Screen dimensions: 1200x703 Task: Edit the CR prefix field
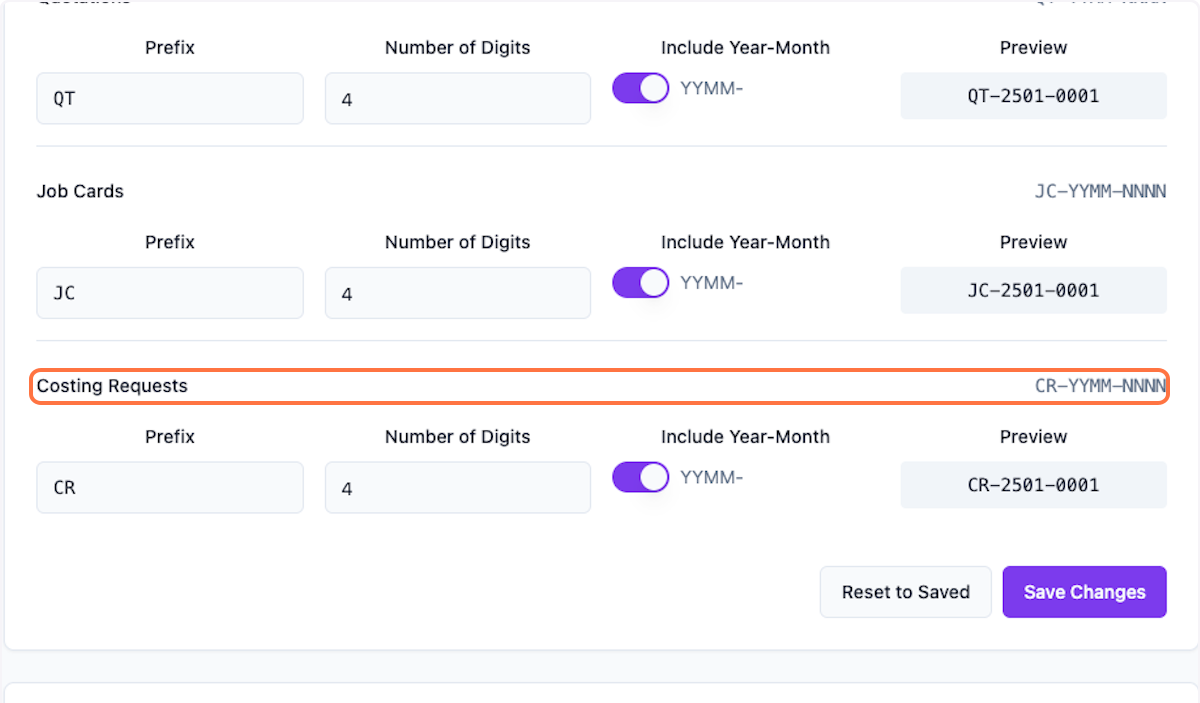pyautogui.click(x=170, y=487)
